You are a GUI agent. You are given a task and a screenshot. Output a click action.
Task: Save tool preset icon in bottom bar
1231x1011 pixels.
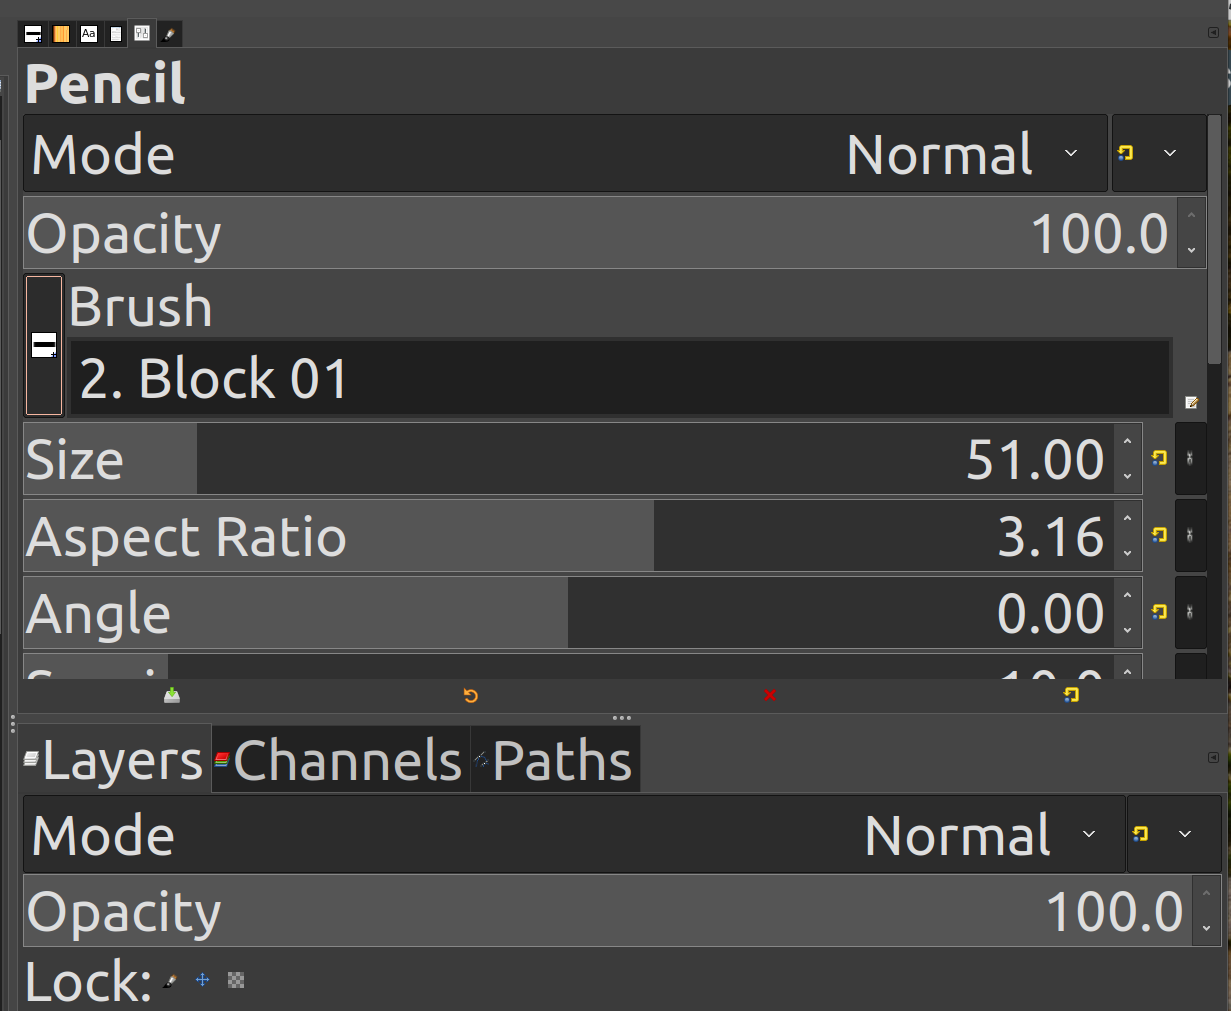(172, 695)
